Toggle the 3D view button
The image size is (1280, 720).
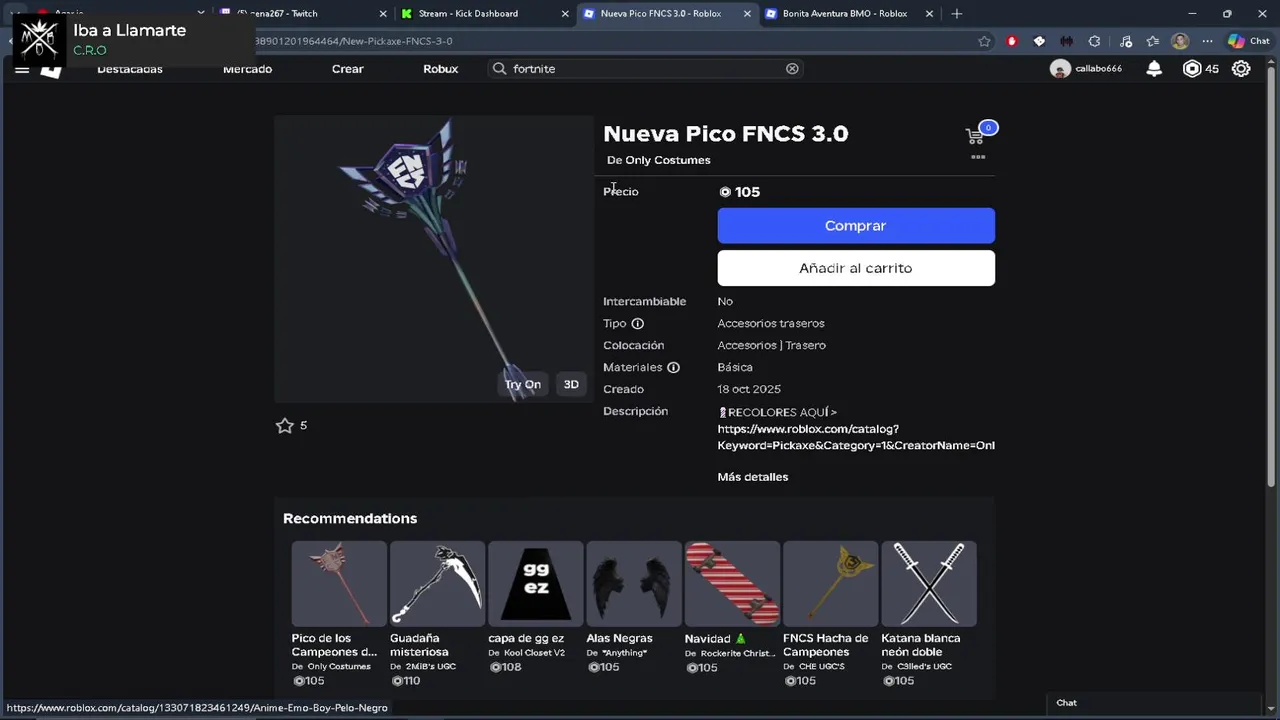click(x=571, y=384)
